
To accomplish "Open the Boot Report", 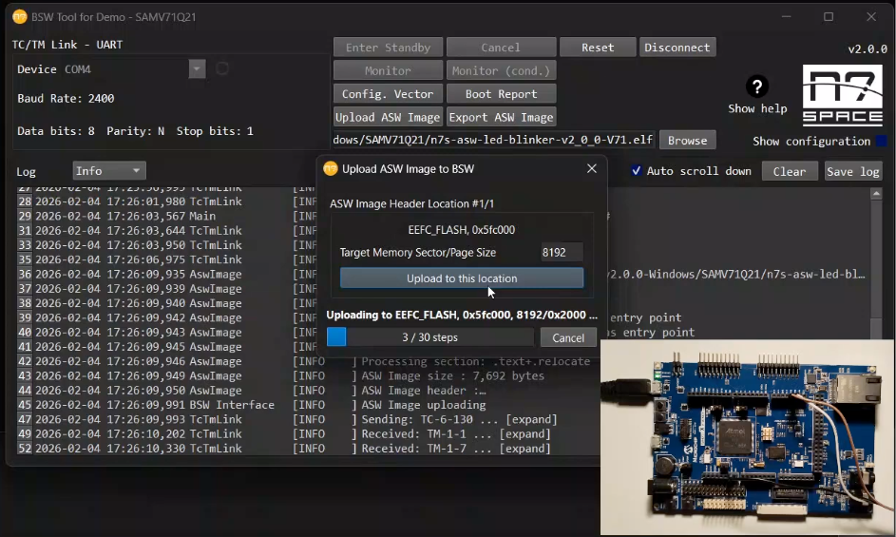I will [x=500, y=94].
